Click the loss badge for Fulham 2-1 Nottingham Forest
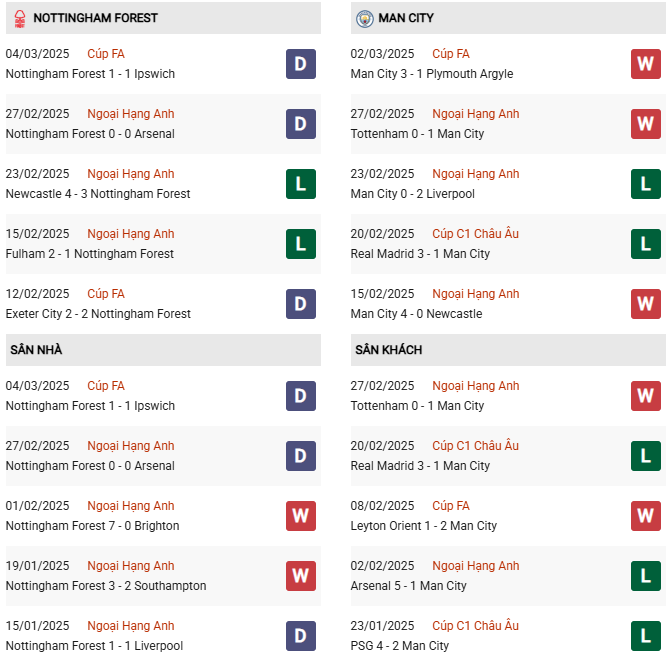666x659 pixels. tap(300, 244)
